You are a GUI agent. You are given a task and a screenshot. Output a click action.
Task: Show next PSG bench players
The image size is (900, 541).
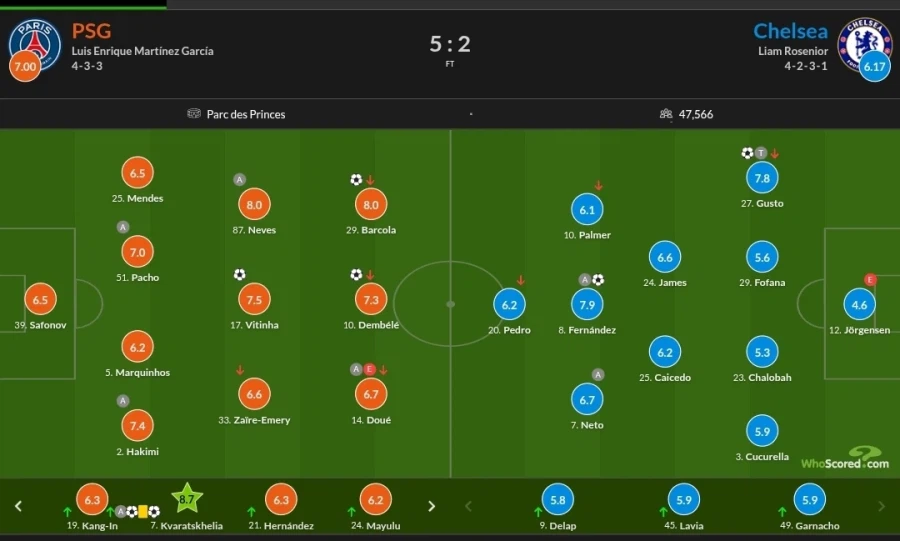(x=431, y=506)
